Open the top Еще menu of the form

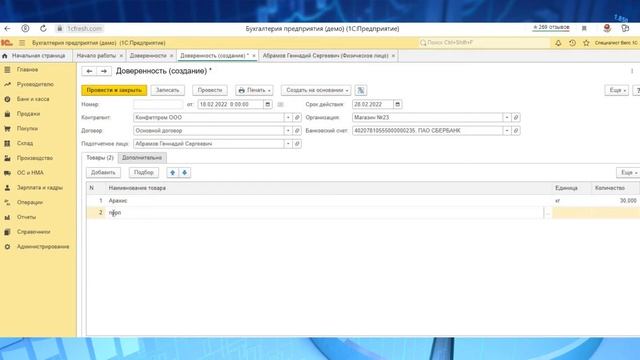click(617, 90)
